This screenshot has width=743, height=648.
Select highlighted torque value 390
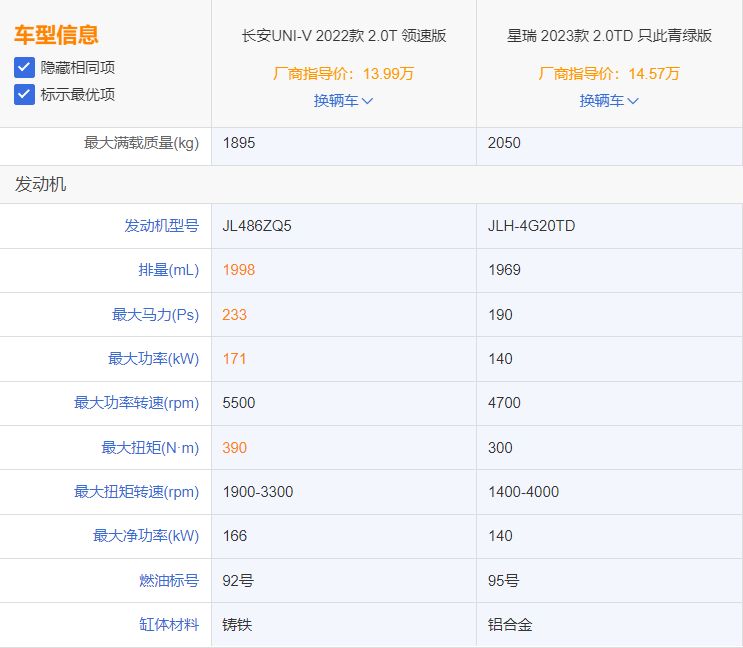tap(235, 448)
